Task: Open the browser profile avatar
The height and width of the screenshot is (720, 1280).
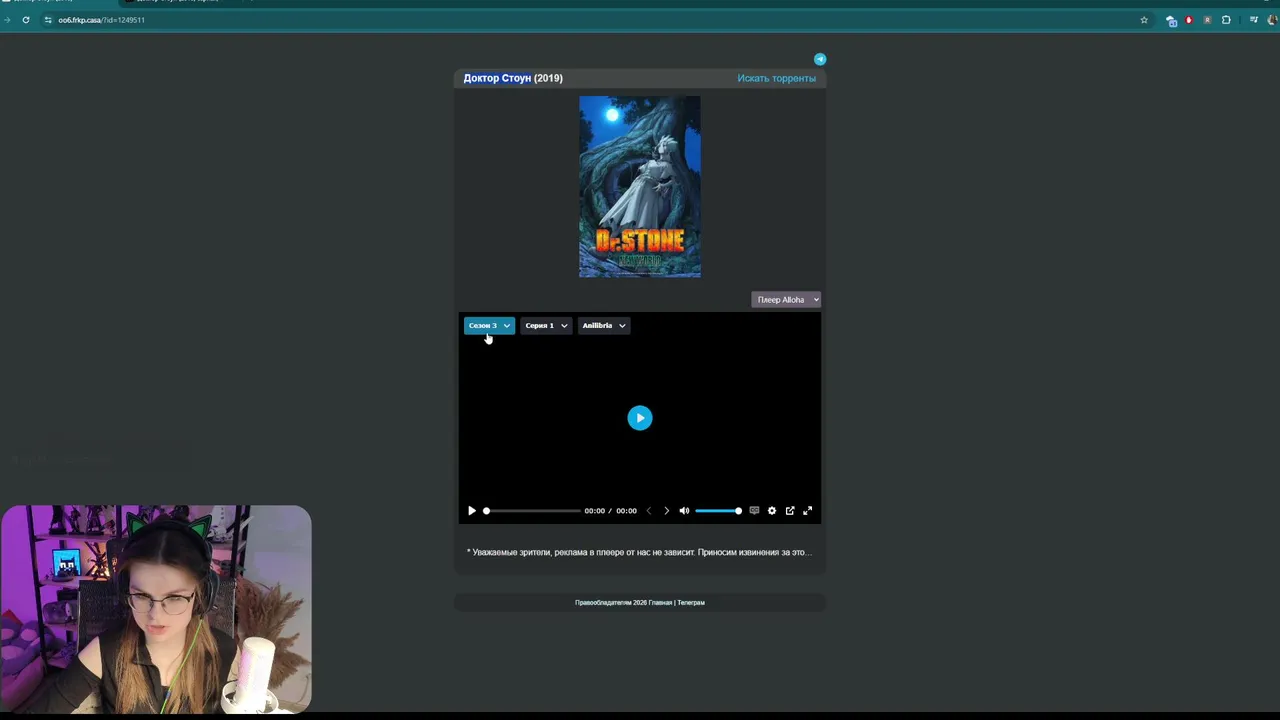Action: click(x=1272, y=20)
